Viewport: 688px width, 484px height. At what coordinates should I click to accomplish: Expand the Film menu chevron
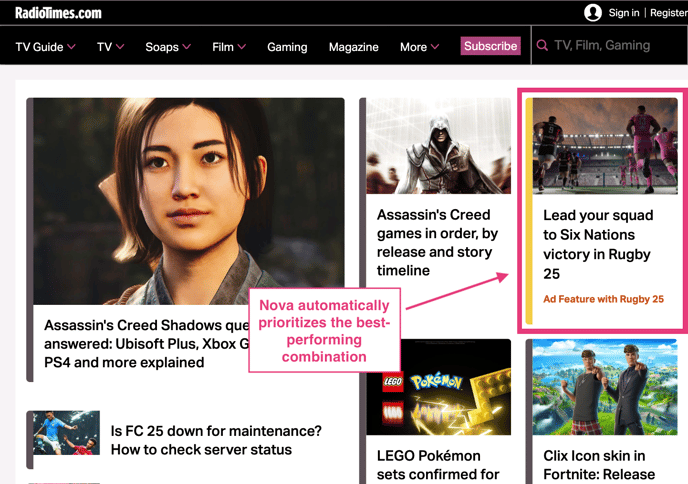click(x=242, y=47)
